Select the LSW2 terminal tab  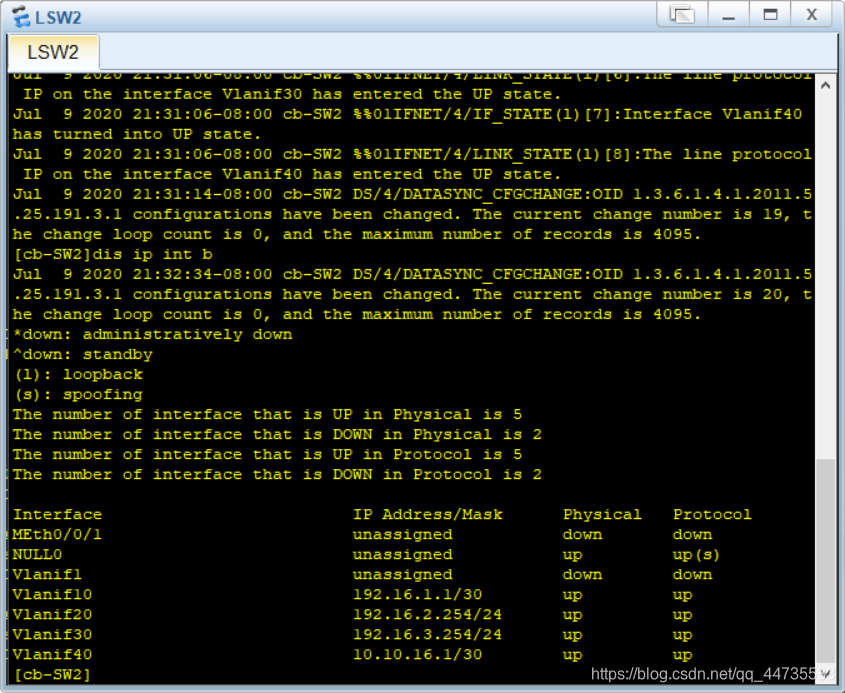click(x=53, y=52)
